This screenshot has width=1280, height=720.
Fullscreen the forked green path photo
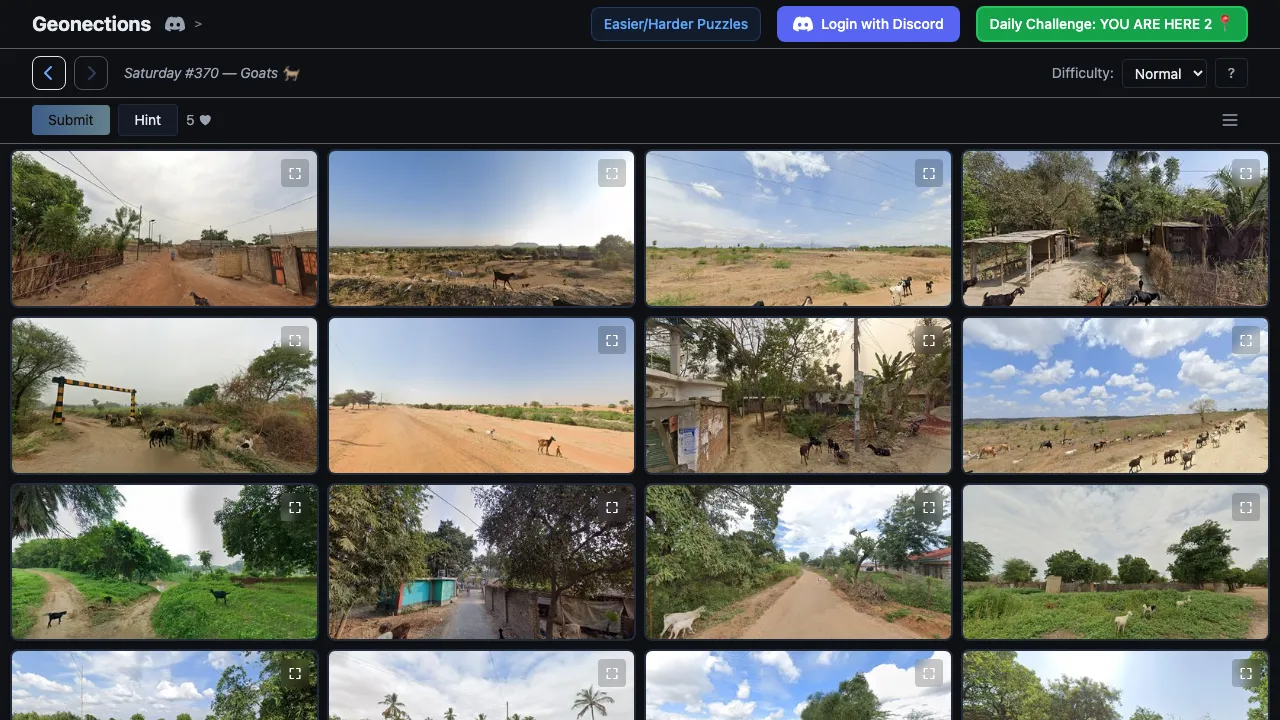click(x=295, y=507)
